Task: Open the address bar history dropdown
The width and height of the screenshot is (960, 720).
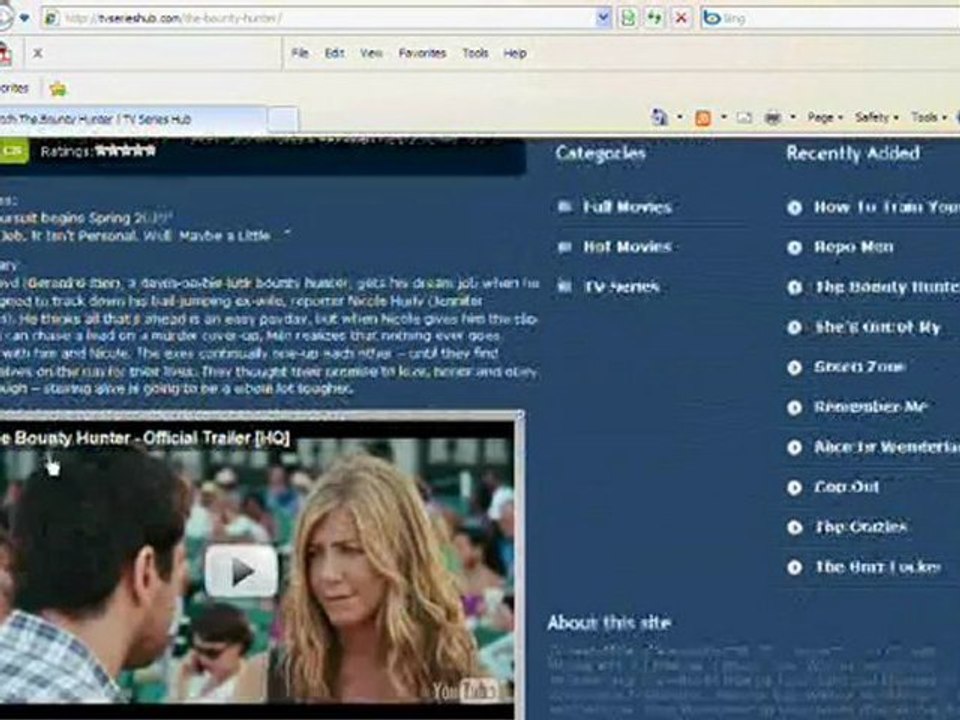Action: point(603,18)
